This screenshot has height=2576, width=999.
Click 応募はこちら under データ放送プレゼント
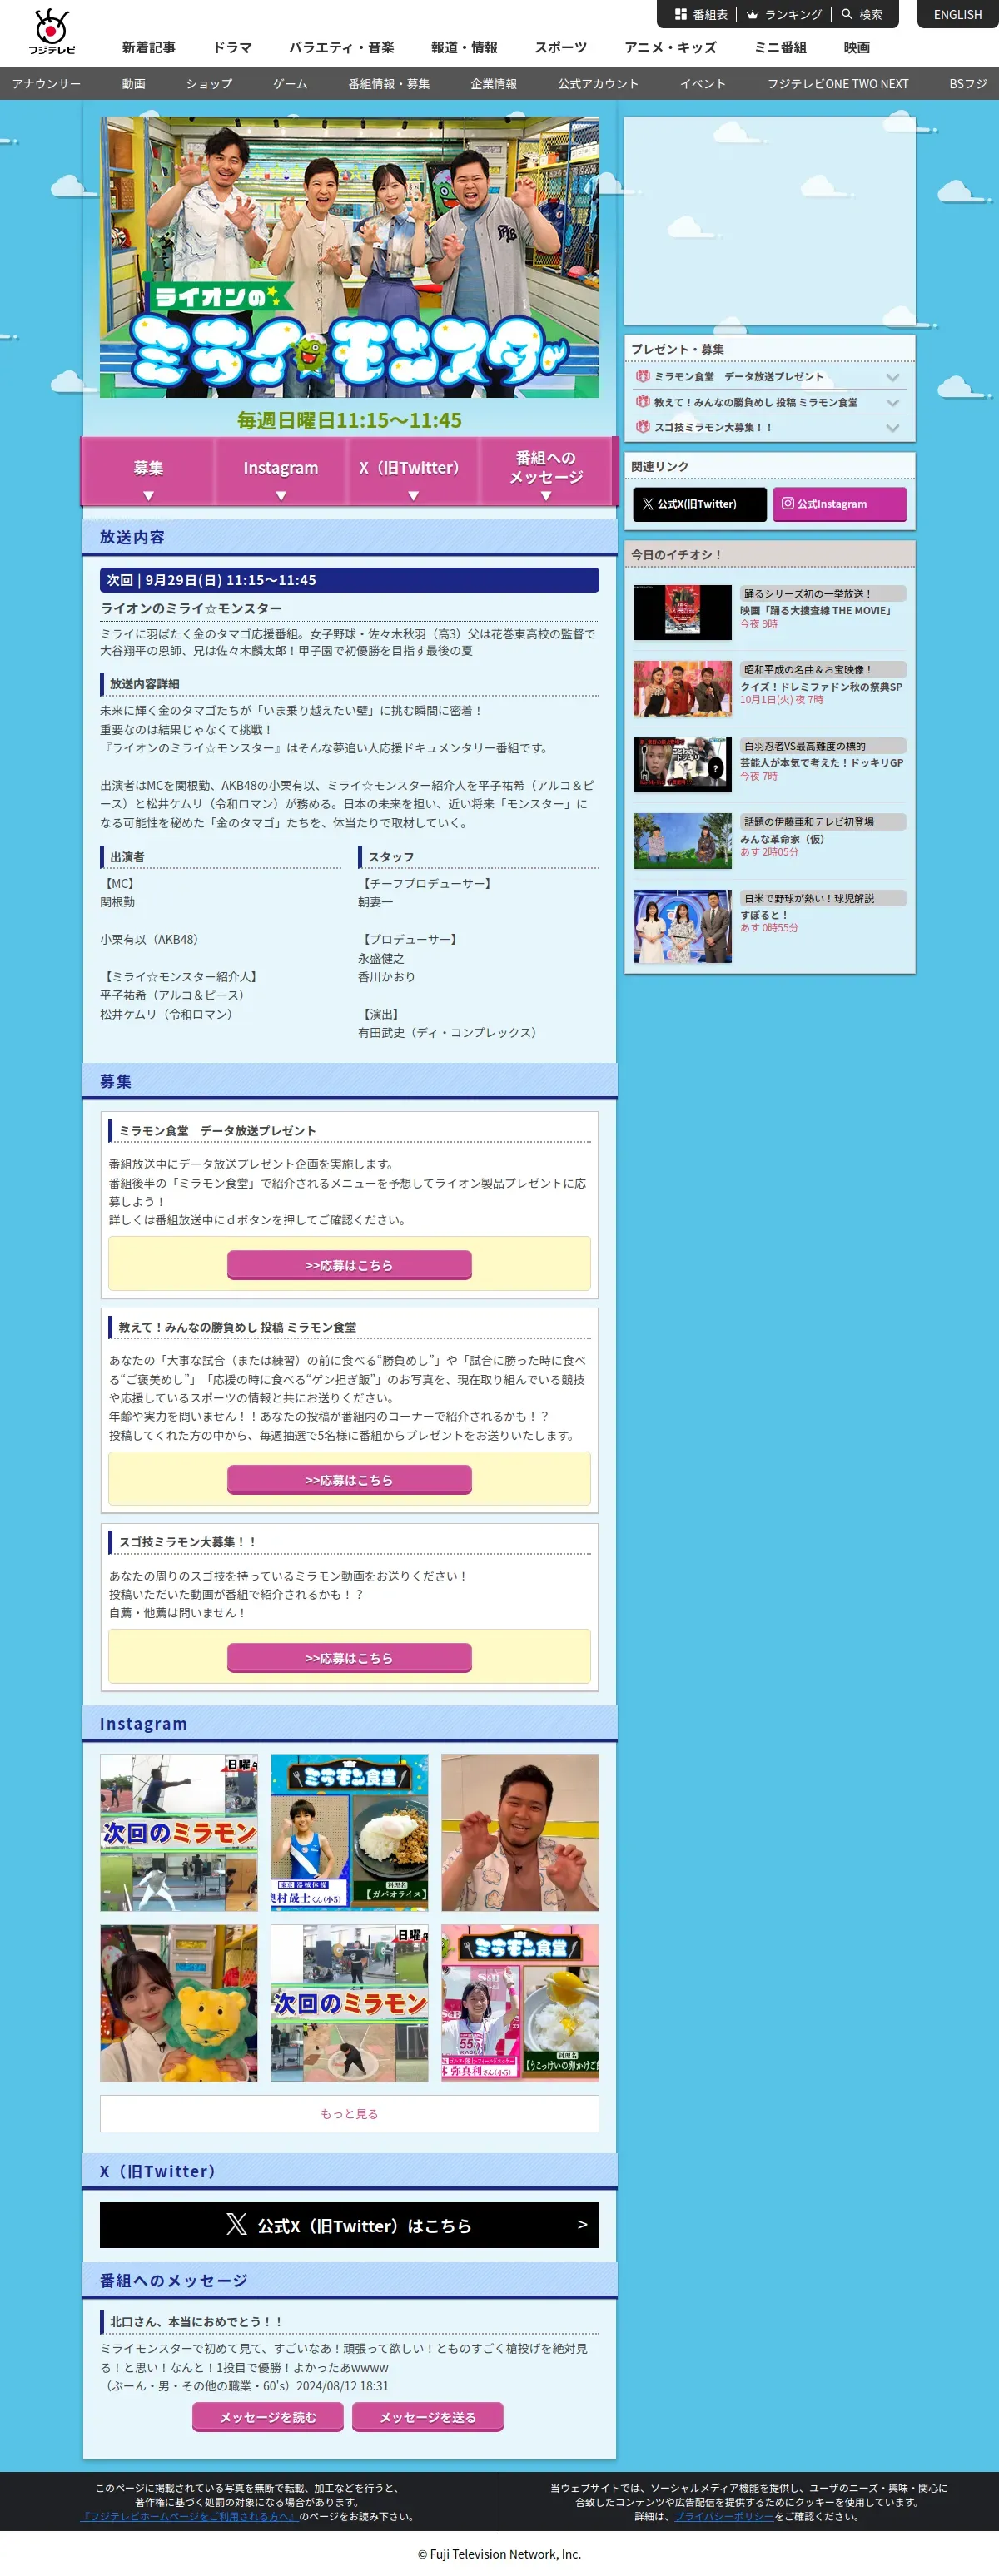click(x=349, y=1265)
